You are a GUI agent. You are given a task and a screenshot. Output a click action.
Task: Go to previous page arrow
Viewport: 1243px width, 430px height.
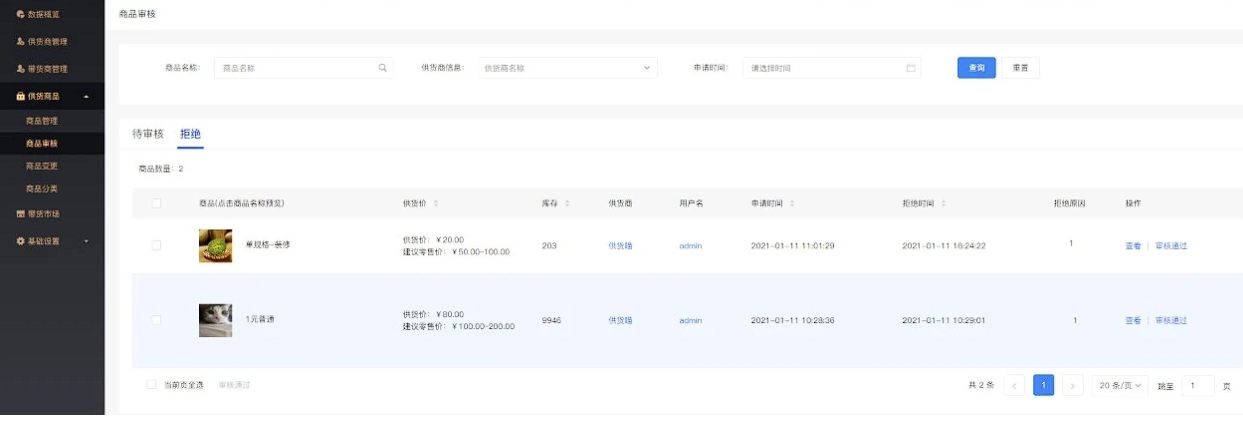pos(1014,385)
